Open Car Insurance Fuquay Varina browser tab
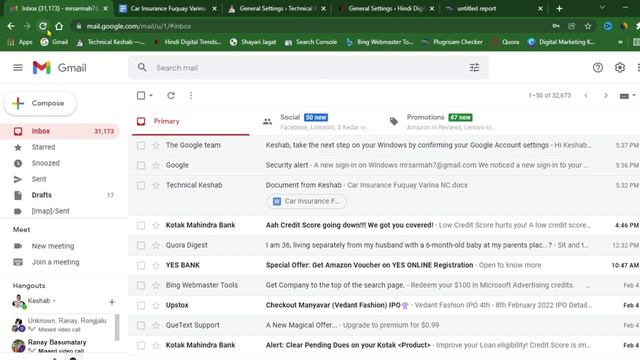 tap(168, 9)
